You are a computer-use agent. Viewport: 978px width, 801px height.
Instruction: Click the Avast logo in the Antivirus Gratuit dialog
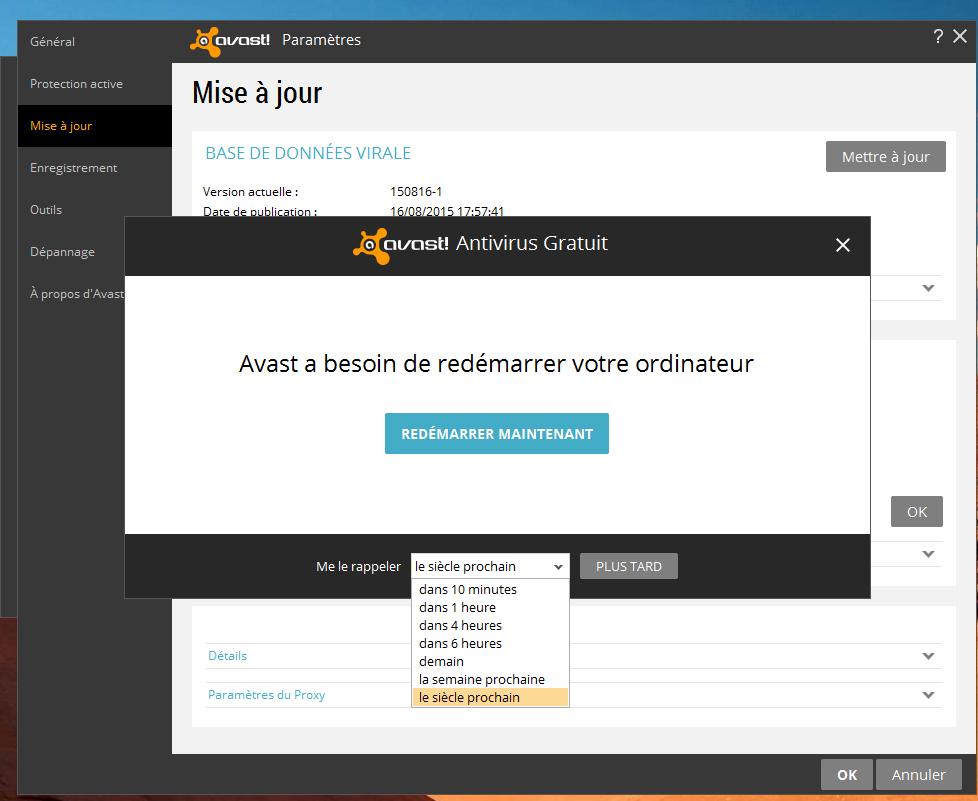tap(400, 245)
